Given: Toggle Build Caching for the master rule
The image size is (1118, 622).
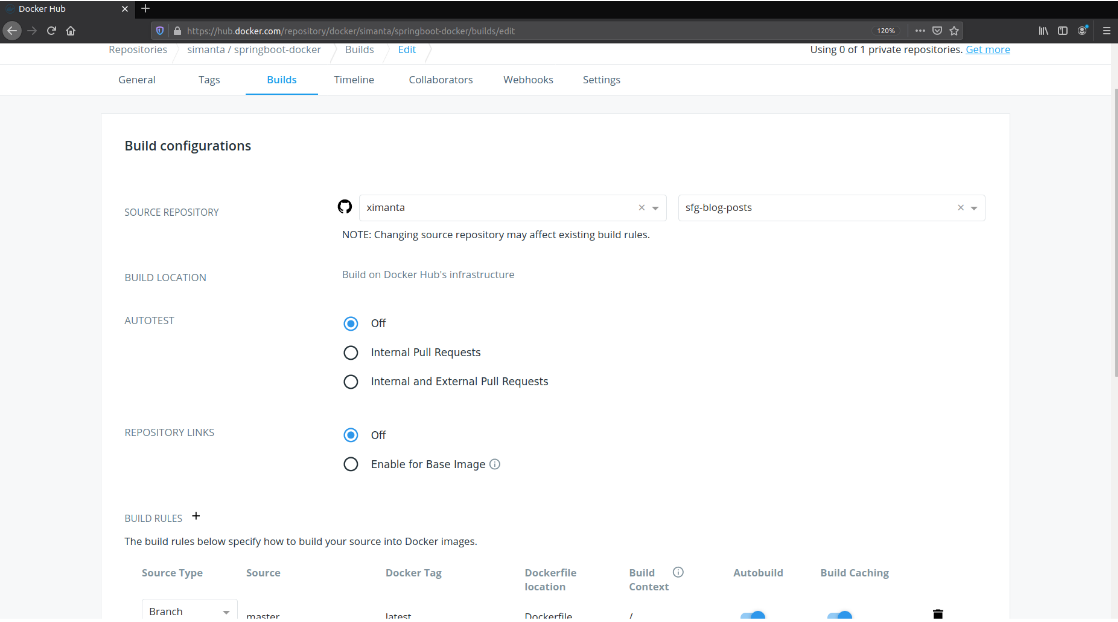Looking at the screenshot, I should pos(839,615).
